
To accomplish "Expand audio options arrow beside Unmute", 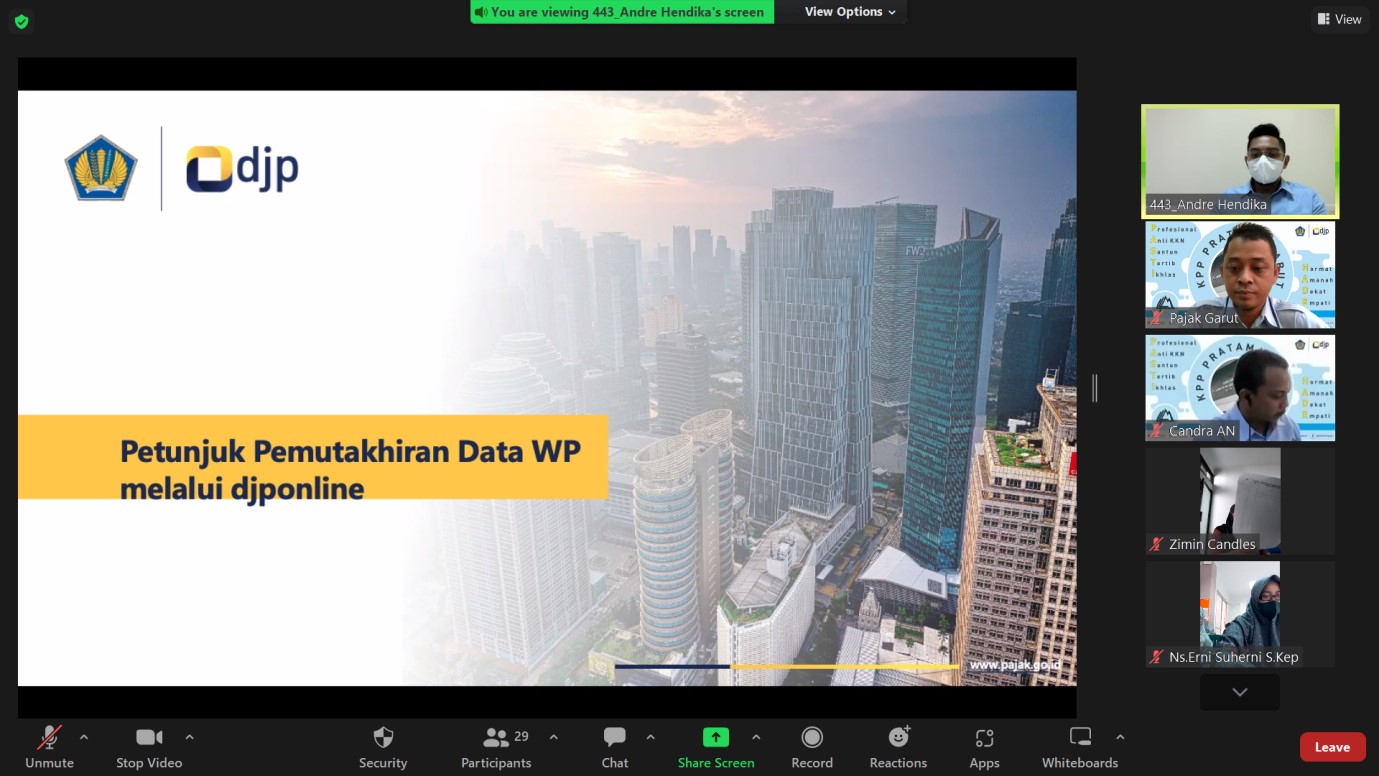I will point(84,737).
